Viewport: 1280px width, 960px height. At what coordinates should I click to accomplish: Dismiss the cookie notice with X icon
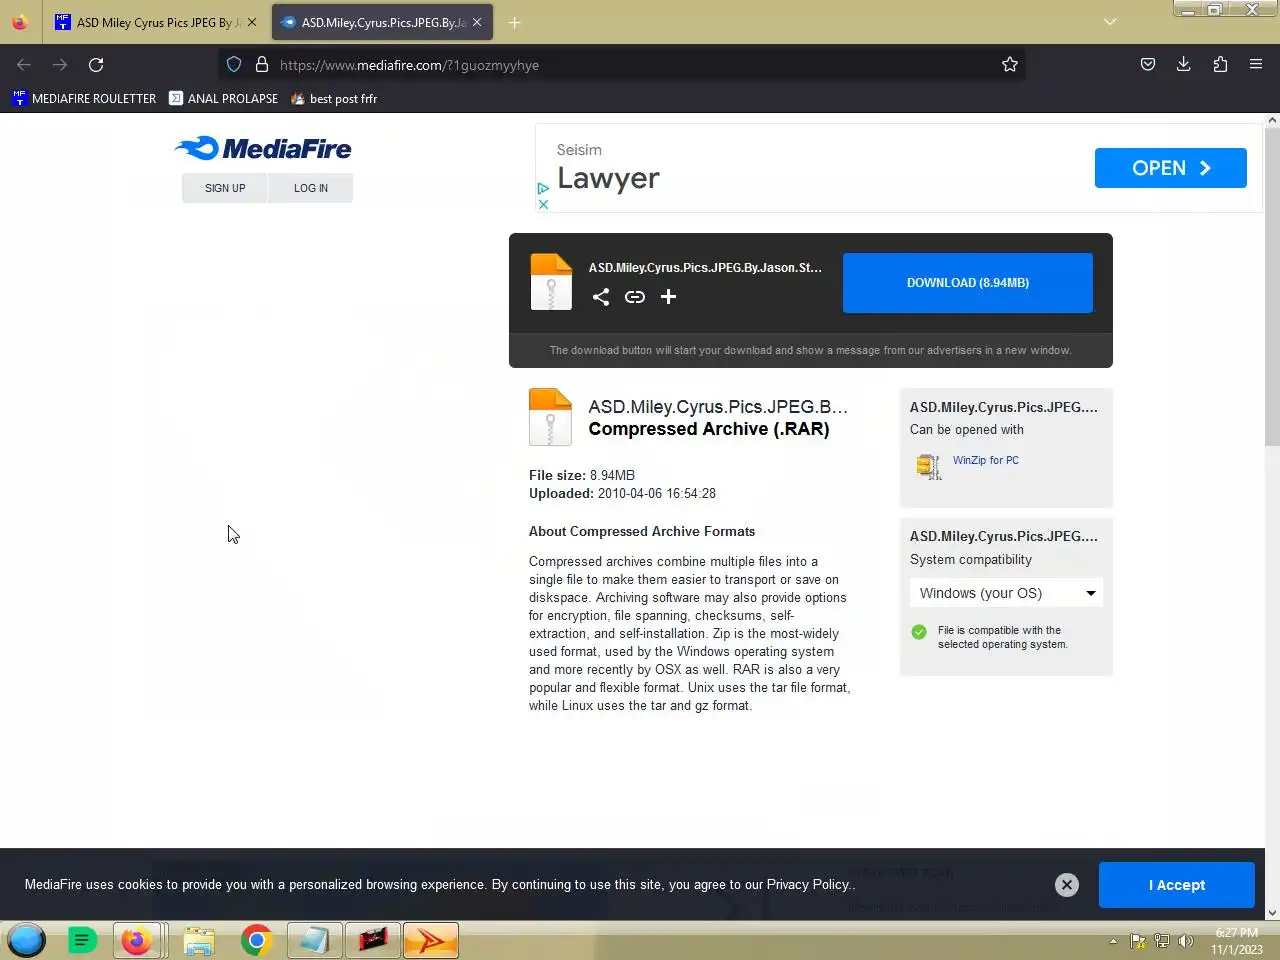point(1067,885)
